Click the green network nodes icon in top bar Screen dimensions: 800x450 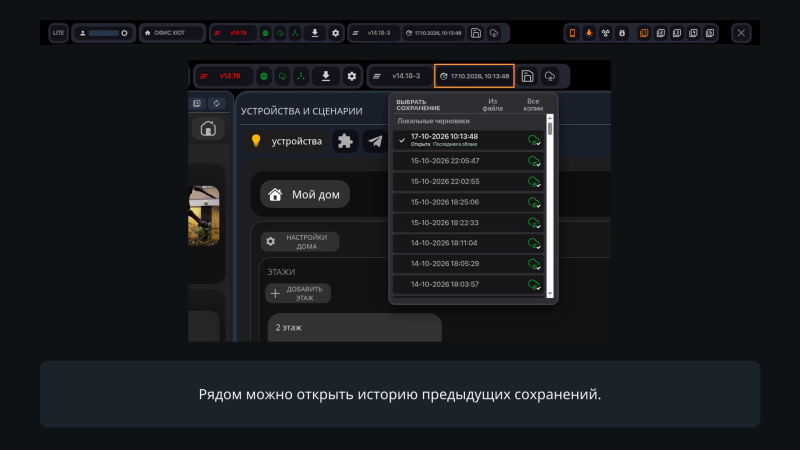(295, 33)
